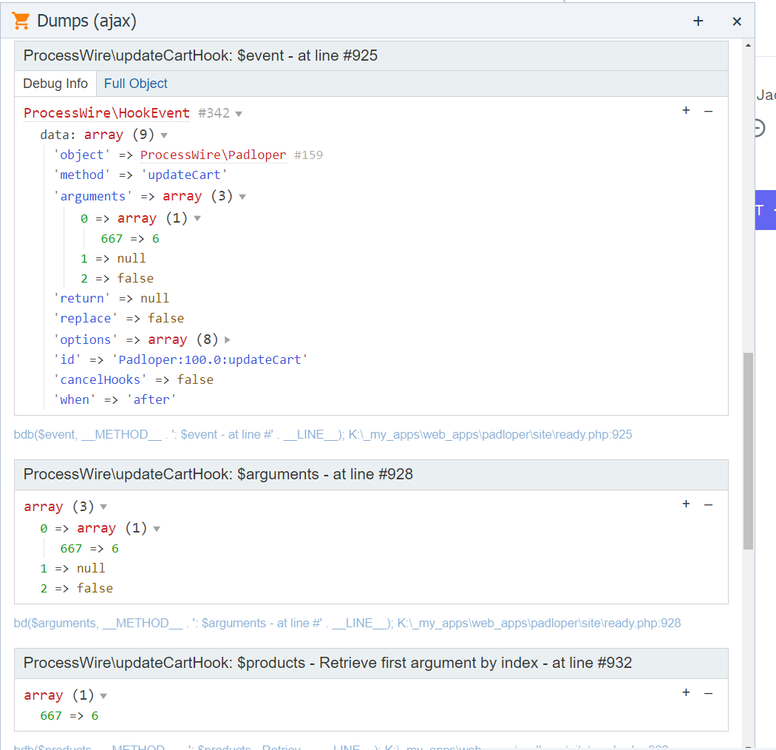Expand all with plus in $arguments dump
Screen dimensions: 776x750
686,504
